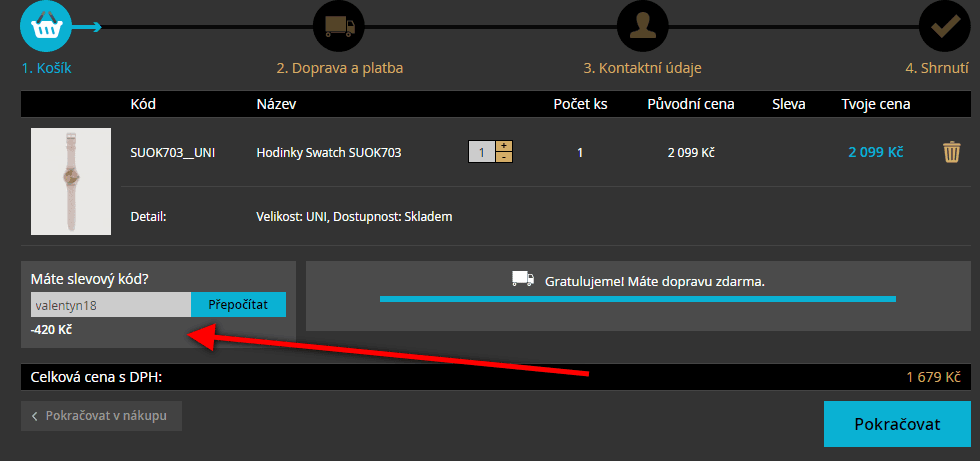Click the shopping basket step icon
Screen dimensions: 980x461
pyautogui.click(x=47, y=27)
